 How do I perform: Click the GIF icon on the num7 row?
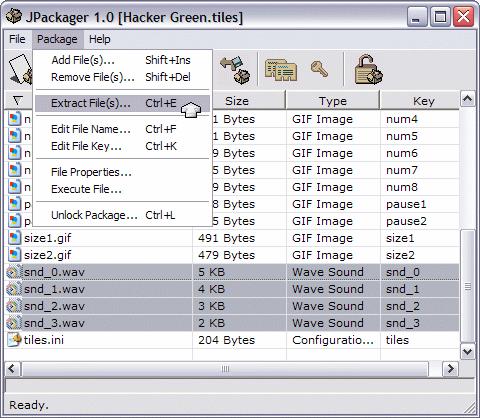pos(14,170)
